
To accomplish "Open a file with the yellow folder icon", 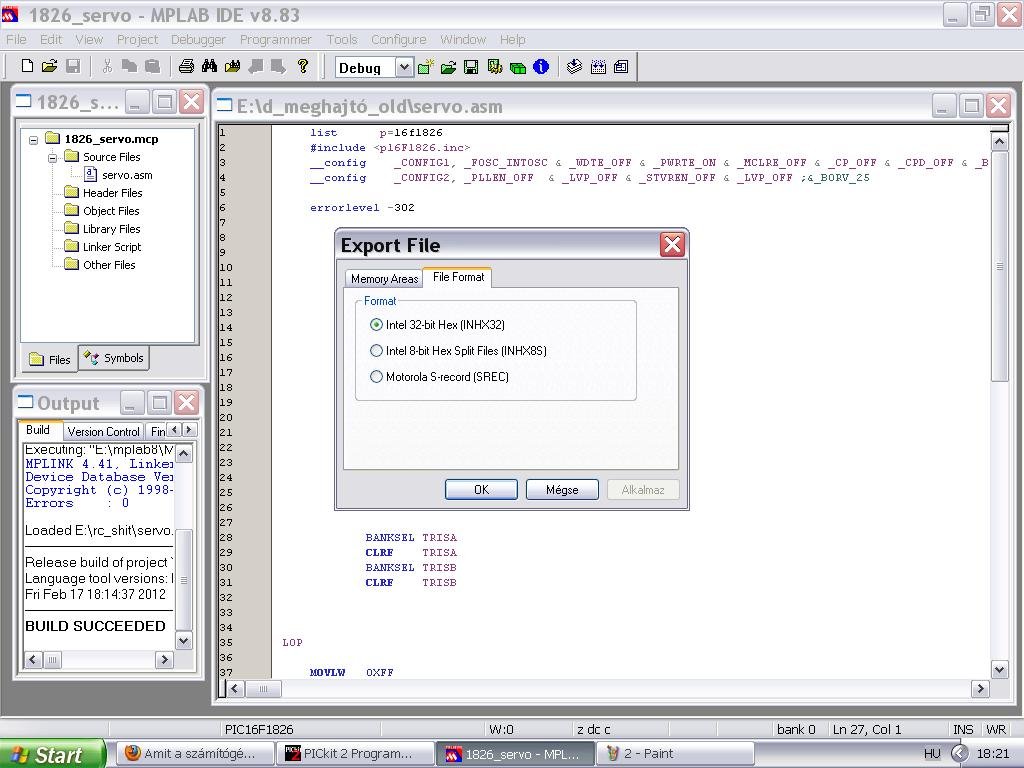I will pyautogui.click(x=50, y=66).
